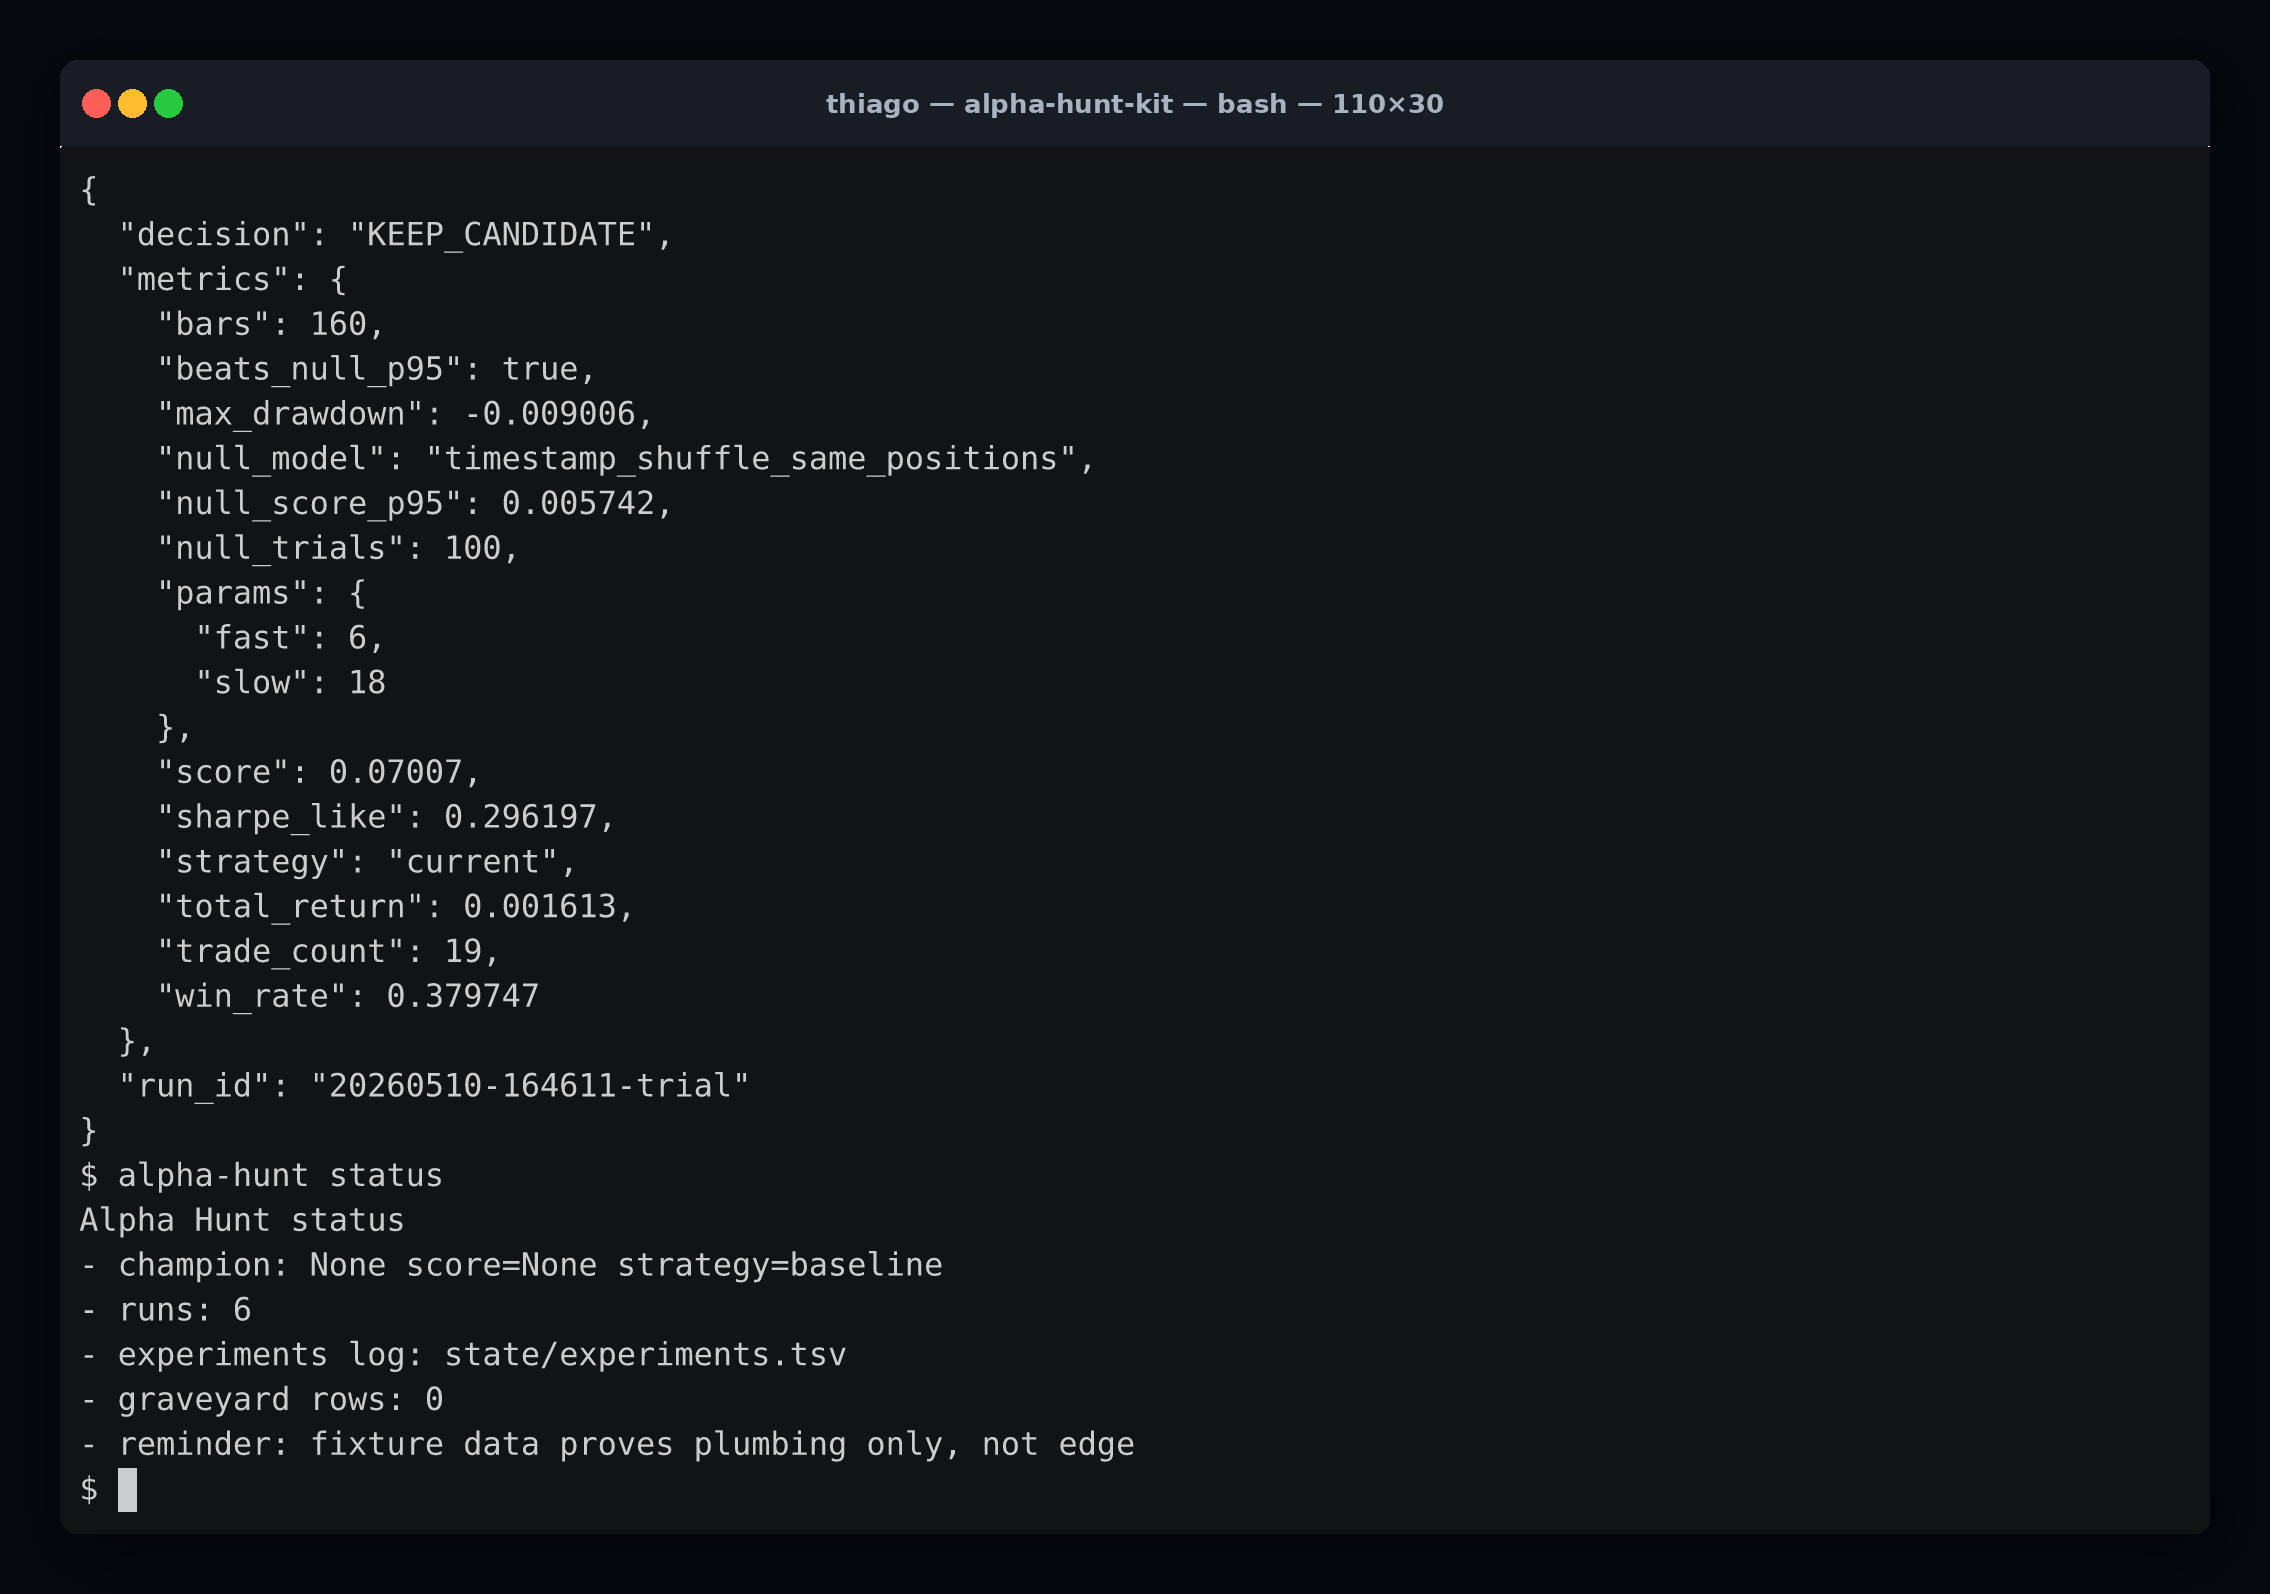Click the "beats_null_p95": true line
Viewport: 2270px width, 1594px height.
(x=377, y=370)
